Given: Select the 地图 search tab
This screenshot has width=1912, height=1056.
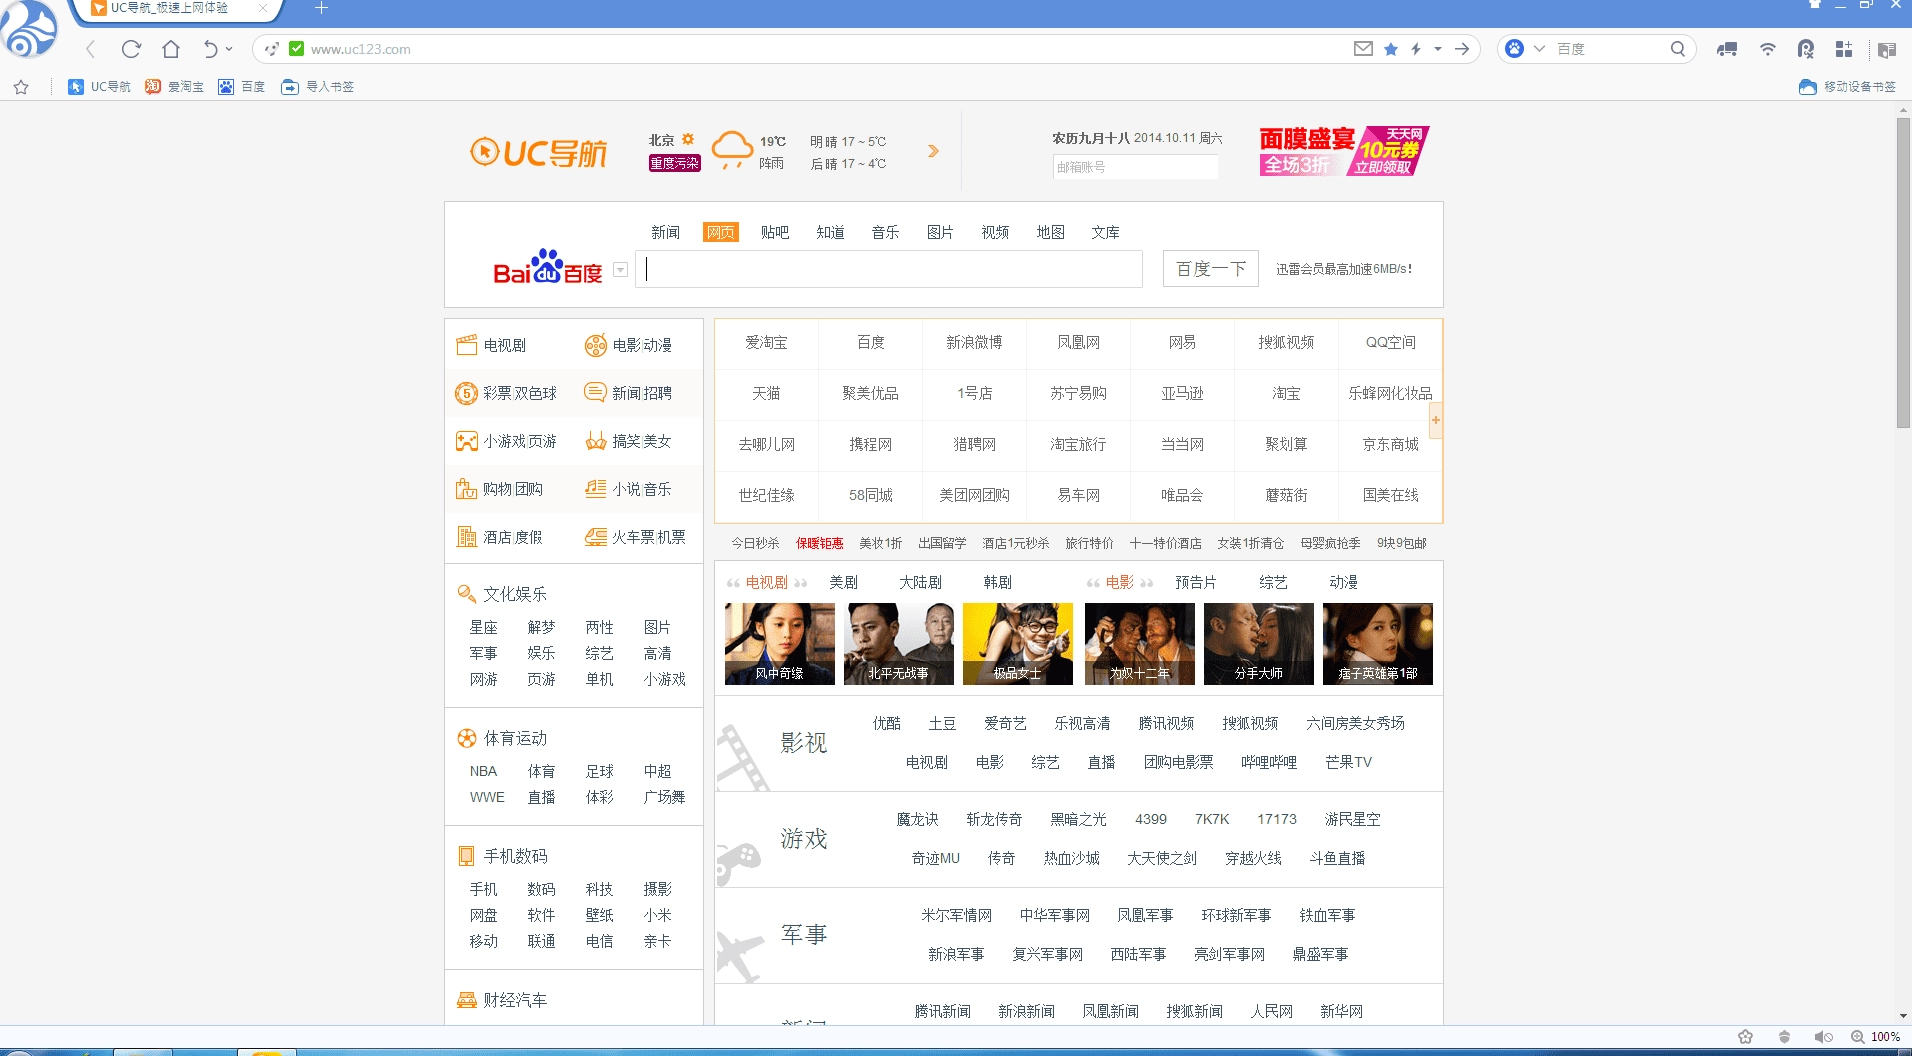Looking at the screenshot, I should tap(1050, 232).
